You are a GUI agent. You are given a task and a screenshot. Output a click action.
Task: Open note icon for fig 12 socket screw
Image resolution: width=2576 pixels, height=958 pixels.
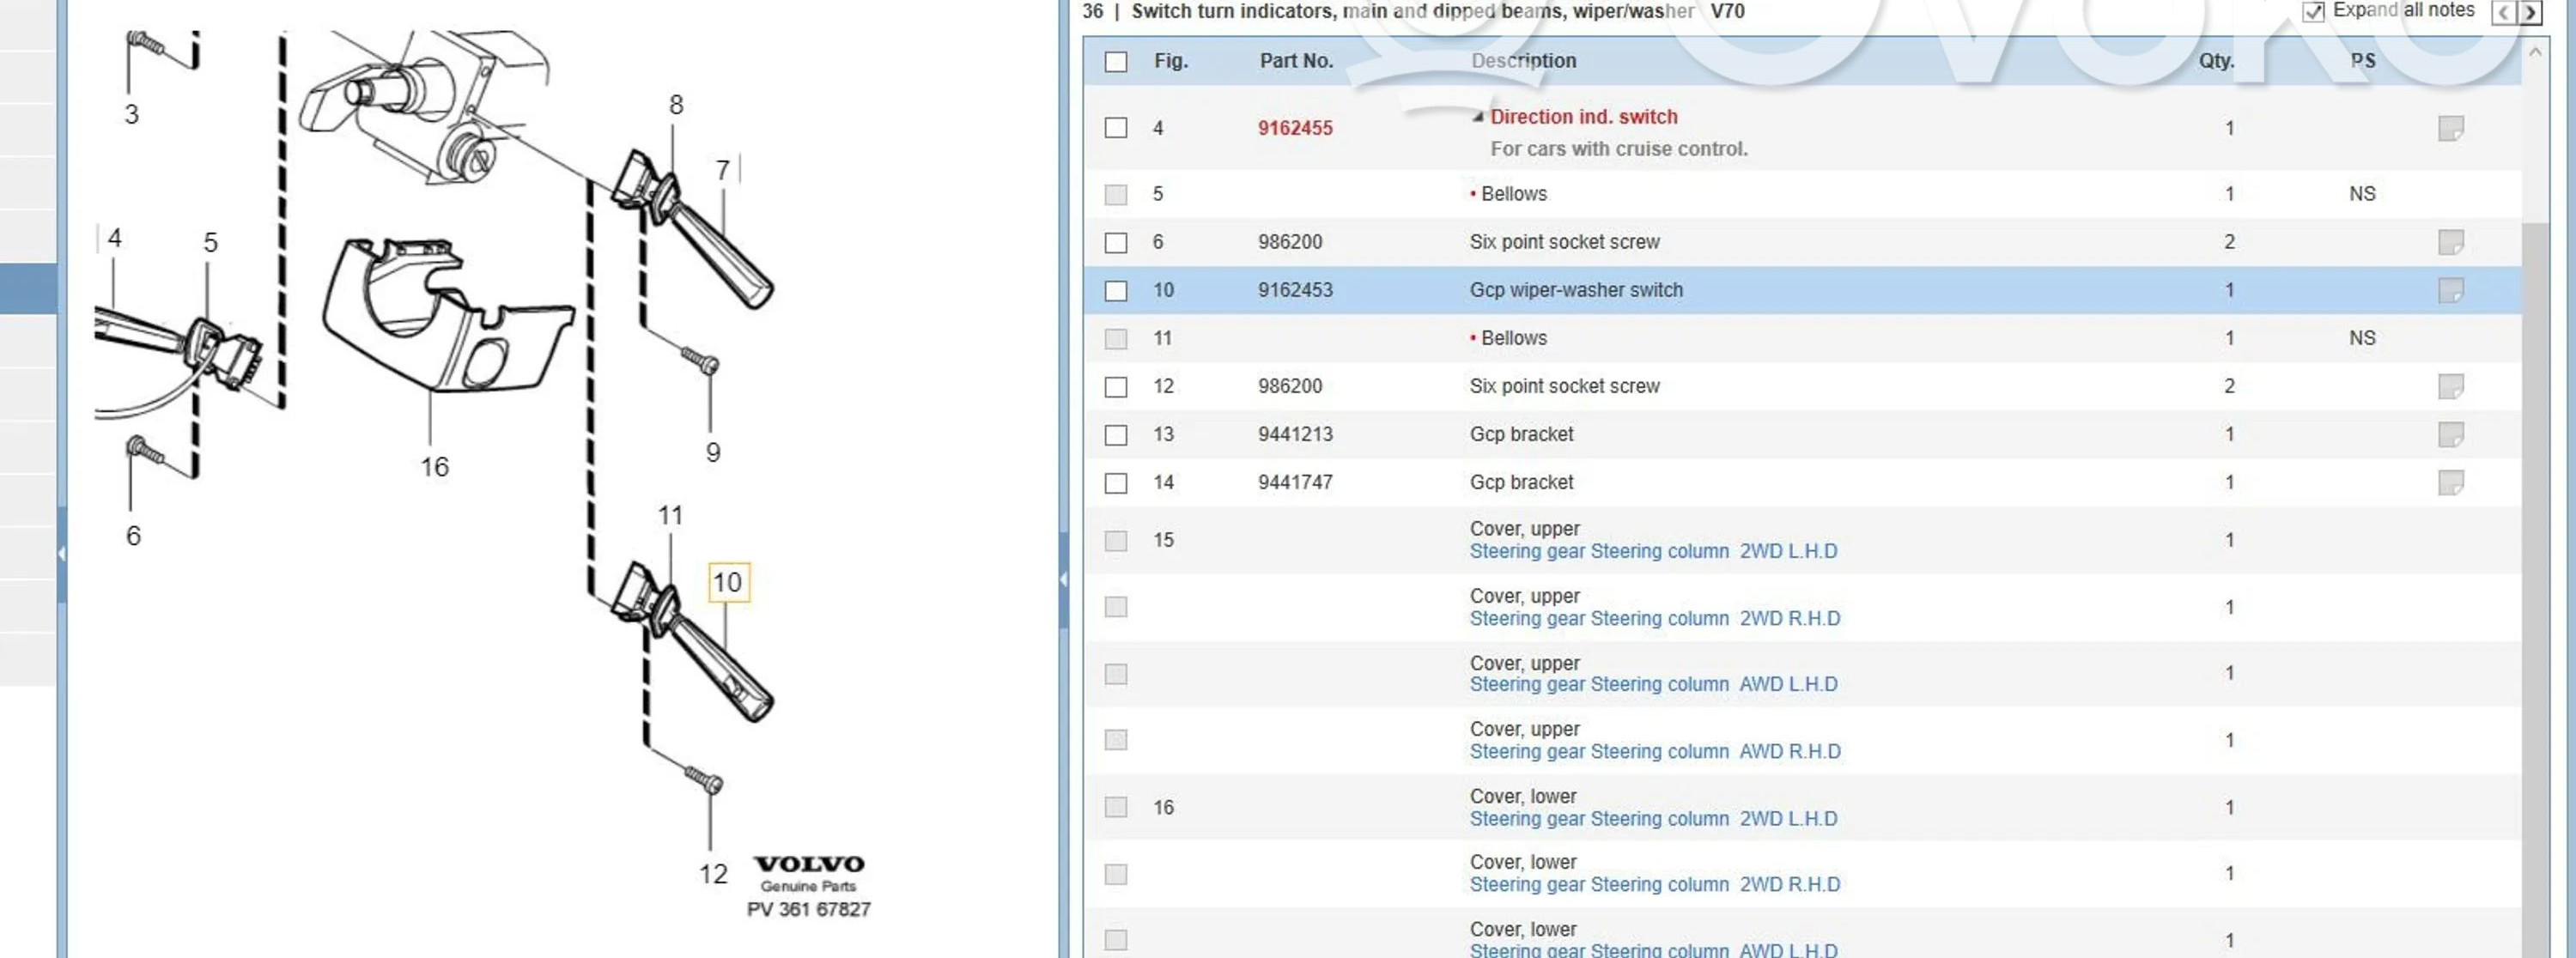point(2450,386)
